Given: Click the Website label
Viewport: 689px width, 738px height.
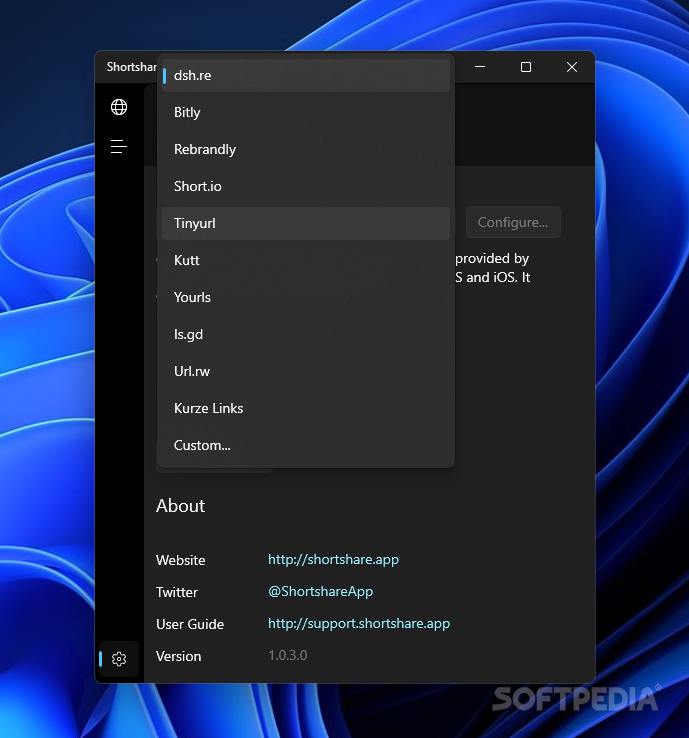Looking at the screenshot, I should click(181, 560).
